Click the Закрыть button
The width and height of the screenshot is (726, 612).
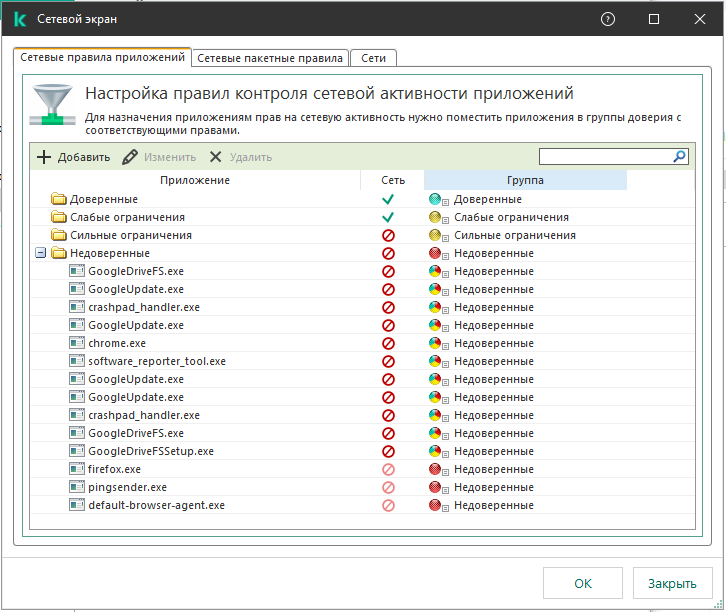pos(671,584)
